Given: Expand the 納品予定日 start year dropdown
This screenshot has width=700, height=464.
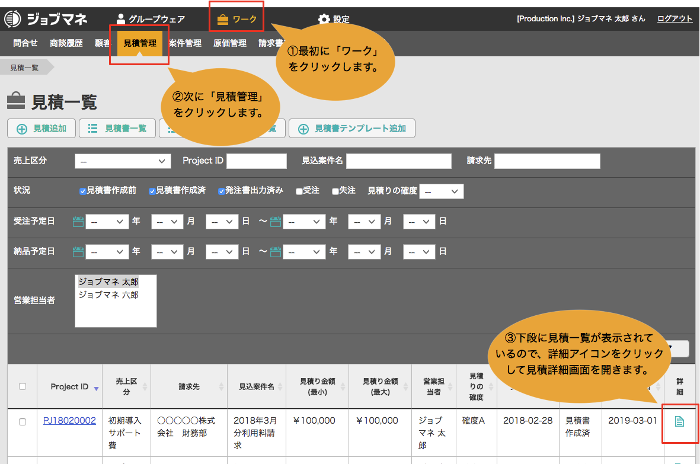Looking at the screenshot, I should point(107,252).
